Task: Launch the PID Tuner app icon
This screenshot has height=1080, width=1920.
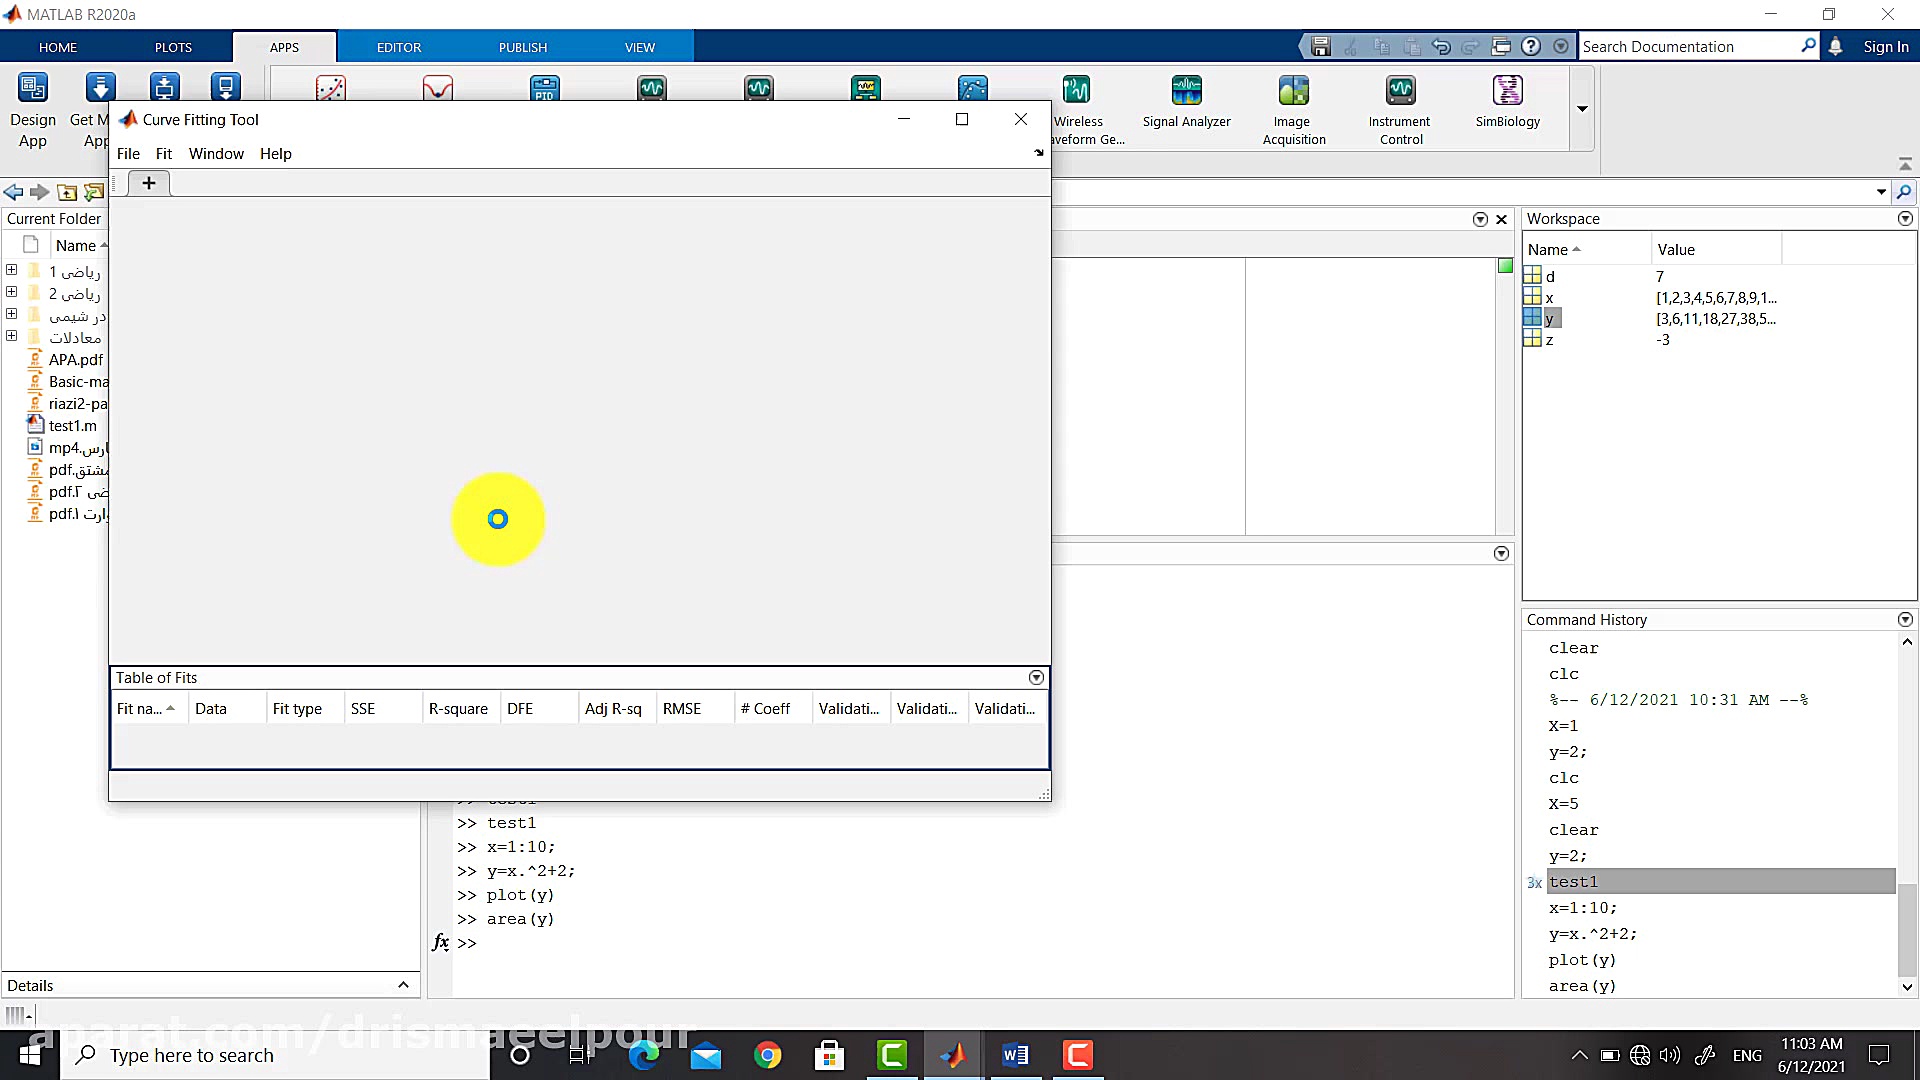Action: pyautogui.click(x=545, y=88)
